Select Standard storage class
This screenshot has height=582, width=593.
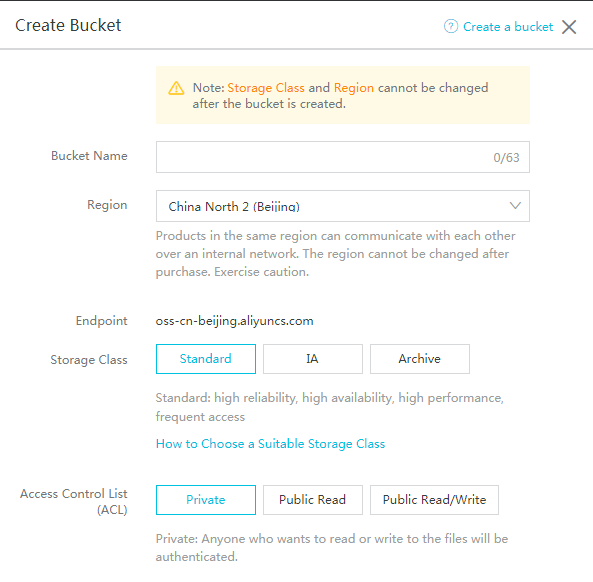(x=206, y=359)
